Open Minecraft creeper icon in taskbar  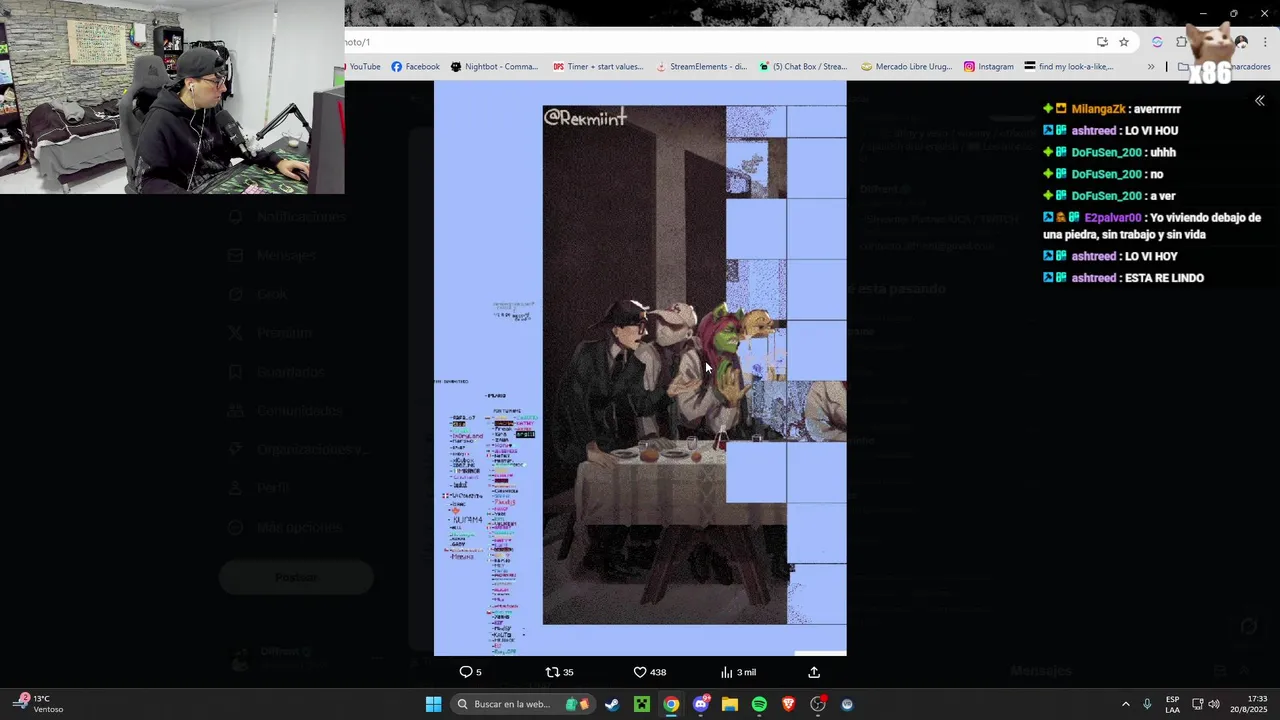(x=641, y=704)
